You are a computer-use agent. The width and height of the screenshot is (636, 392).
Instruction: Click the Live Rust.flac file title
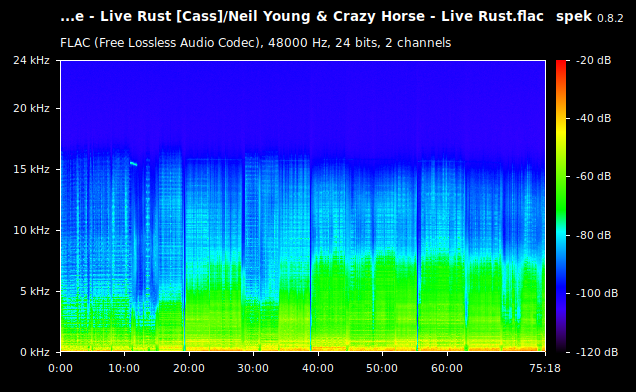click(x=302, y=16)
